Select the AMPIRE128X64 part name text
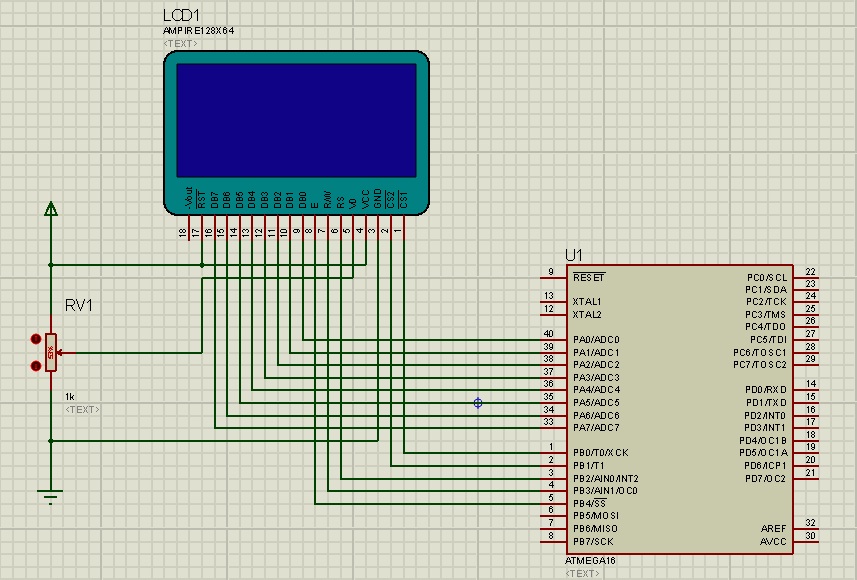Screen dimensions: 857x580 click(198, 31)
